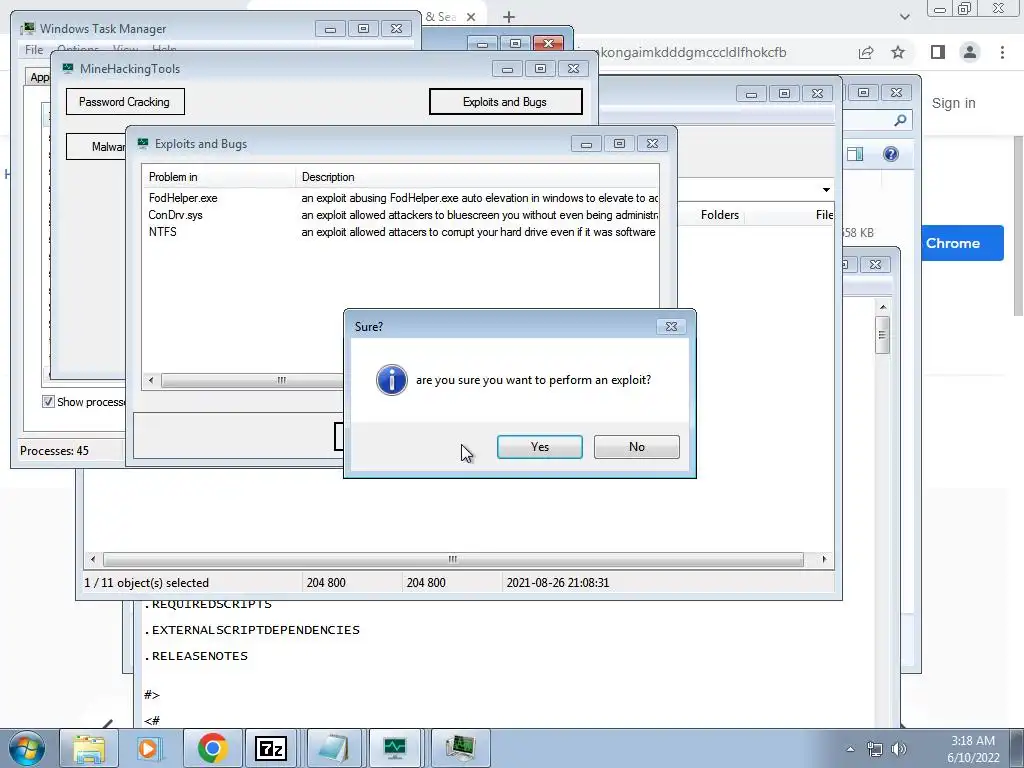This screenshot has height=768, width=1024.
Task: Toggle the preview pane icon
Action: point(855,154)
